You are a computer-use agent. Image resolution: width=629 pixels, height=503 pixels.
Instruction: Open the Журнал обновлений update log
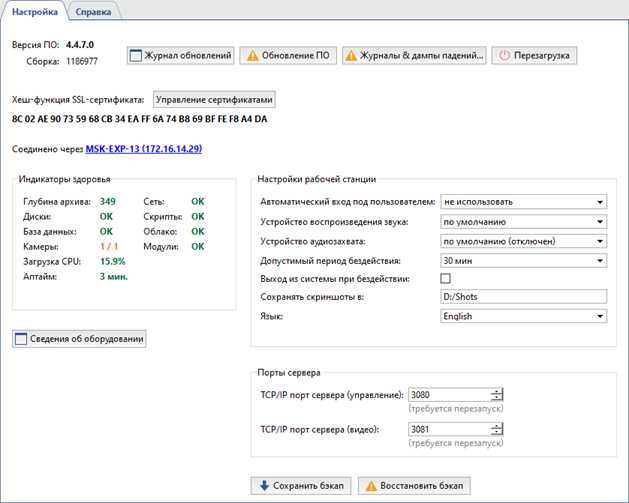pos(181,55)
